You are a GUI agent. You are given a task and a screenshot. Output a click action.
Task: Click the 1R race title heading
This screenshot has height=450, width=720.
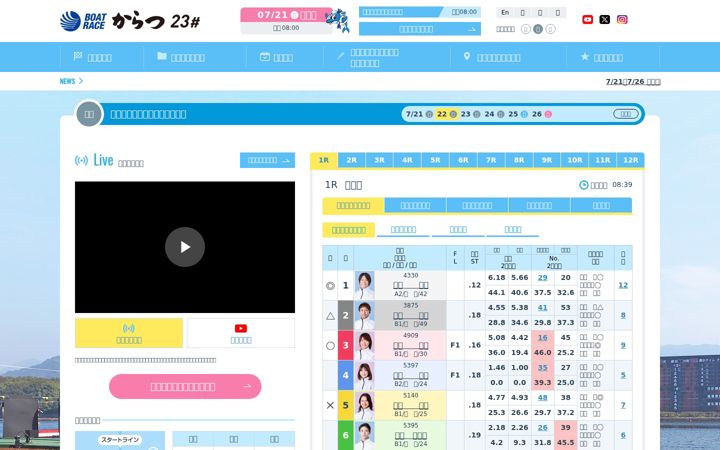coord(343,185)
